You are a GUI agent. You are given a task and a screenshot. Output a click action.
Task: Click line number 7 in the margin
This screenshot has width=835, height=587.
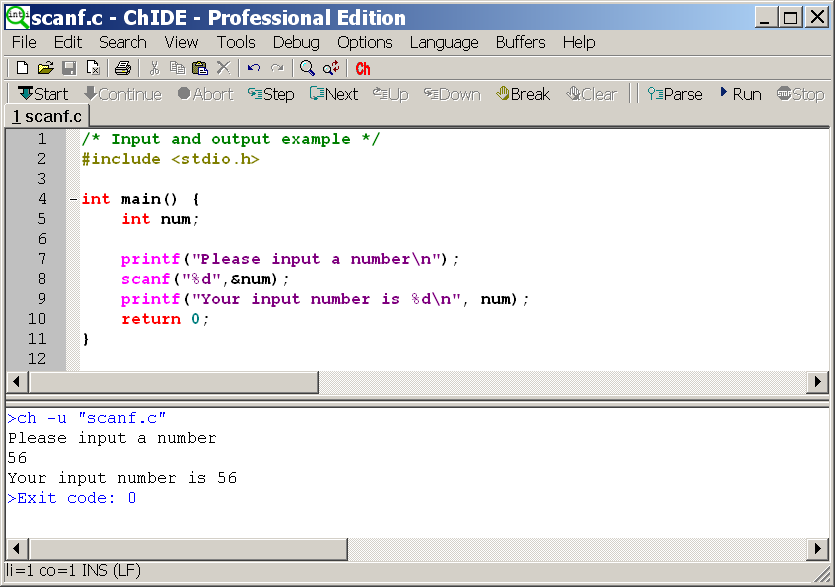[x=42, y=259]
